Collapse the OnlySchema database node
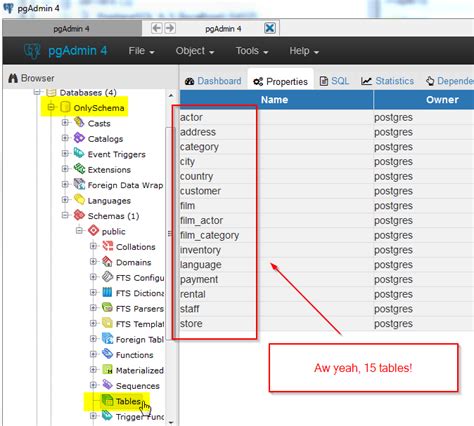 [51, 107]
